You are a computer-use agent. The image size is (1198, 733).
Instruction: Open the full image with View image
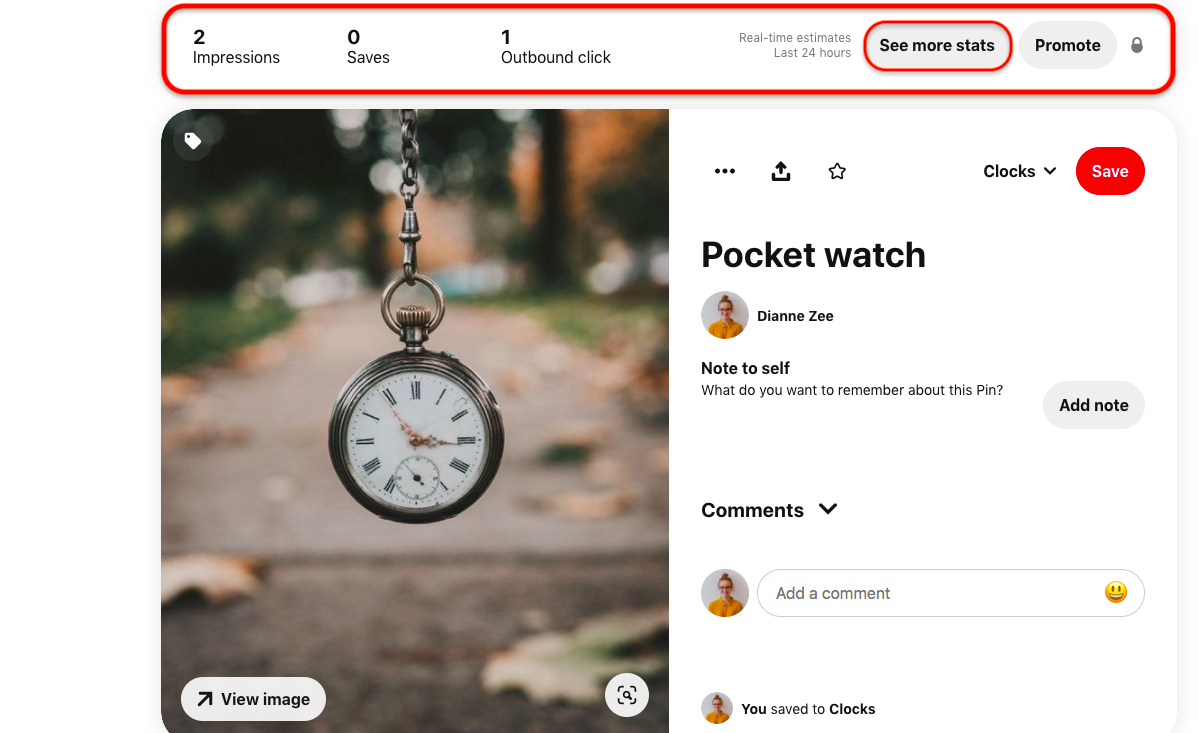click(x=253, y=699)
